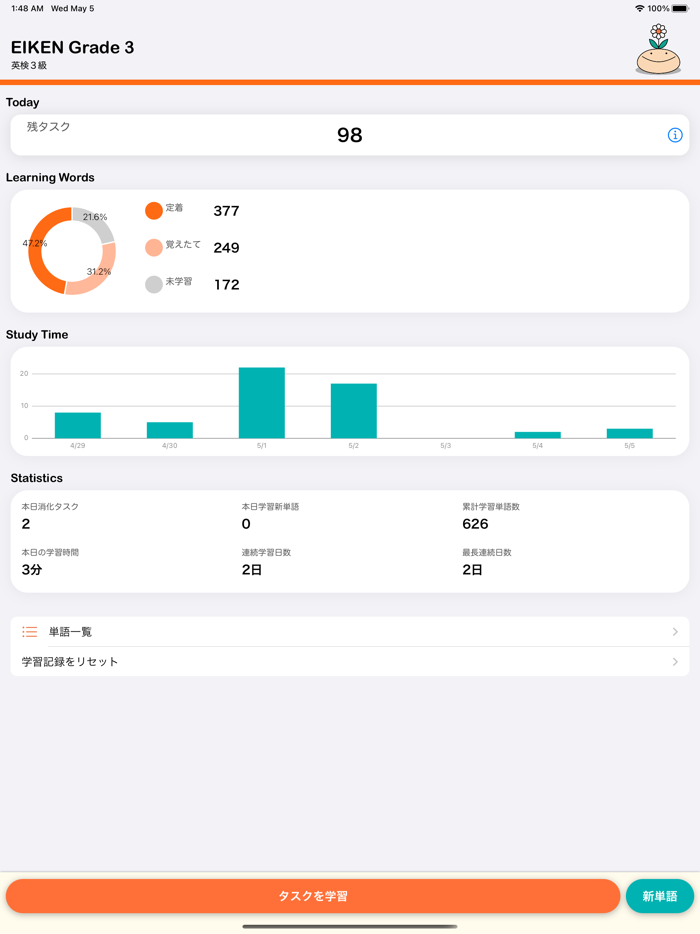Tap the flower mascot character icon
700x934 pixels.
point(658,49)
